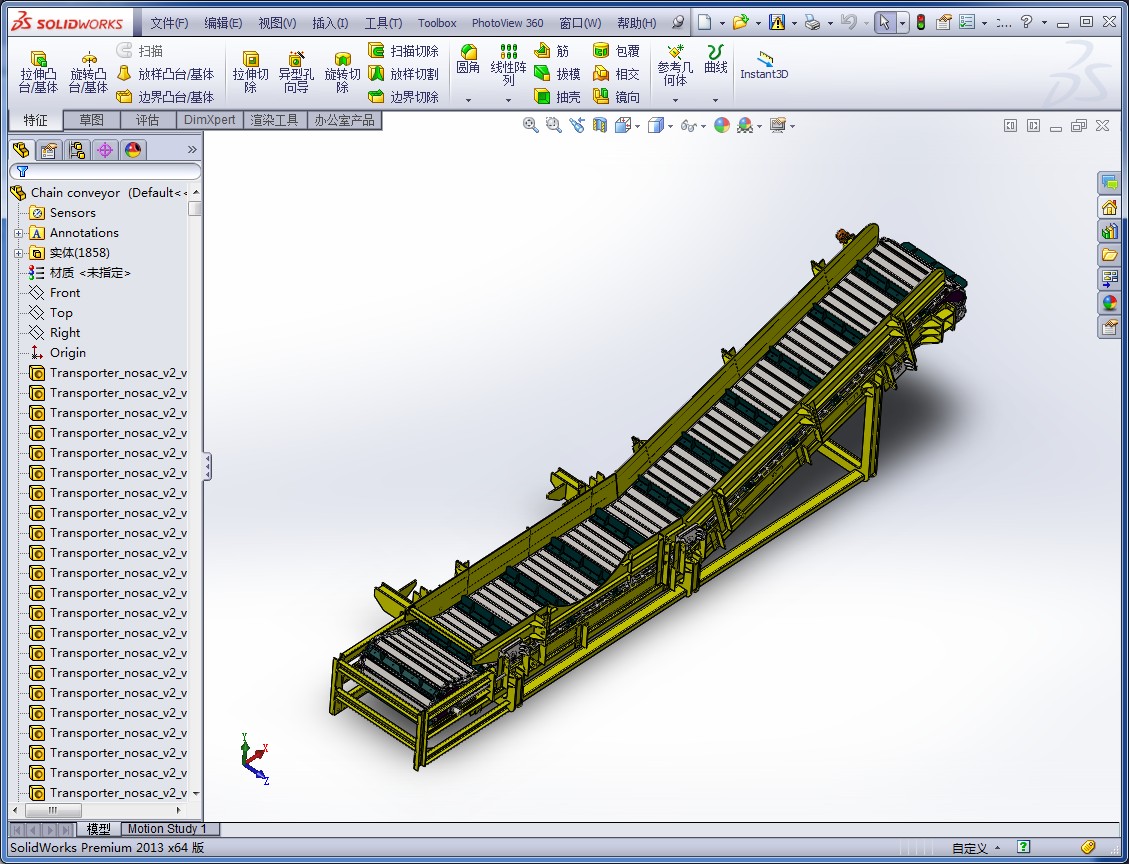1129x864 pixels.
Task: Open the Toolbox menu
Action: 437,23
